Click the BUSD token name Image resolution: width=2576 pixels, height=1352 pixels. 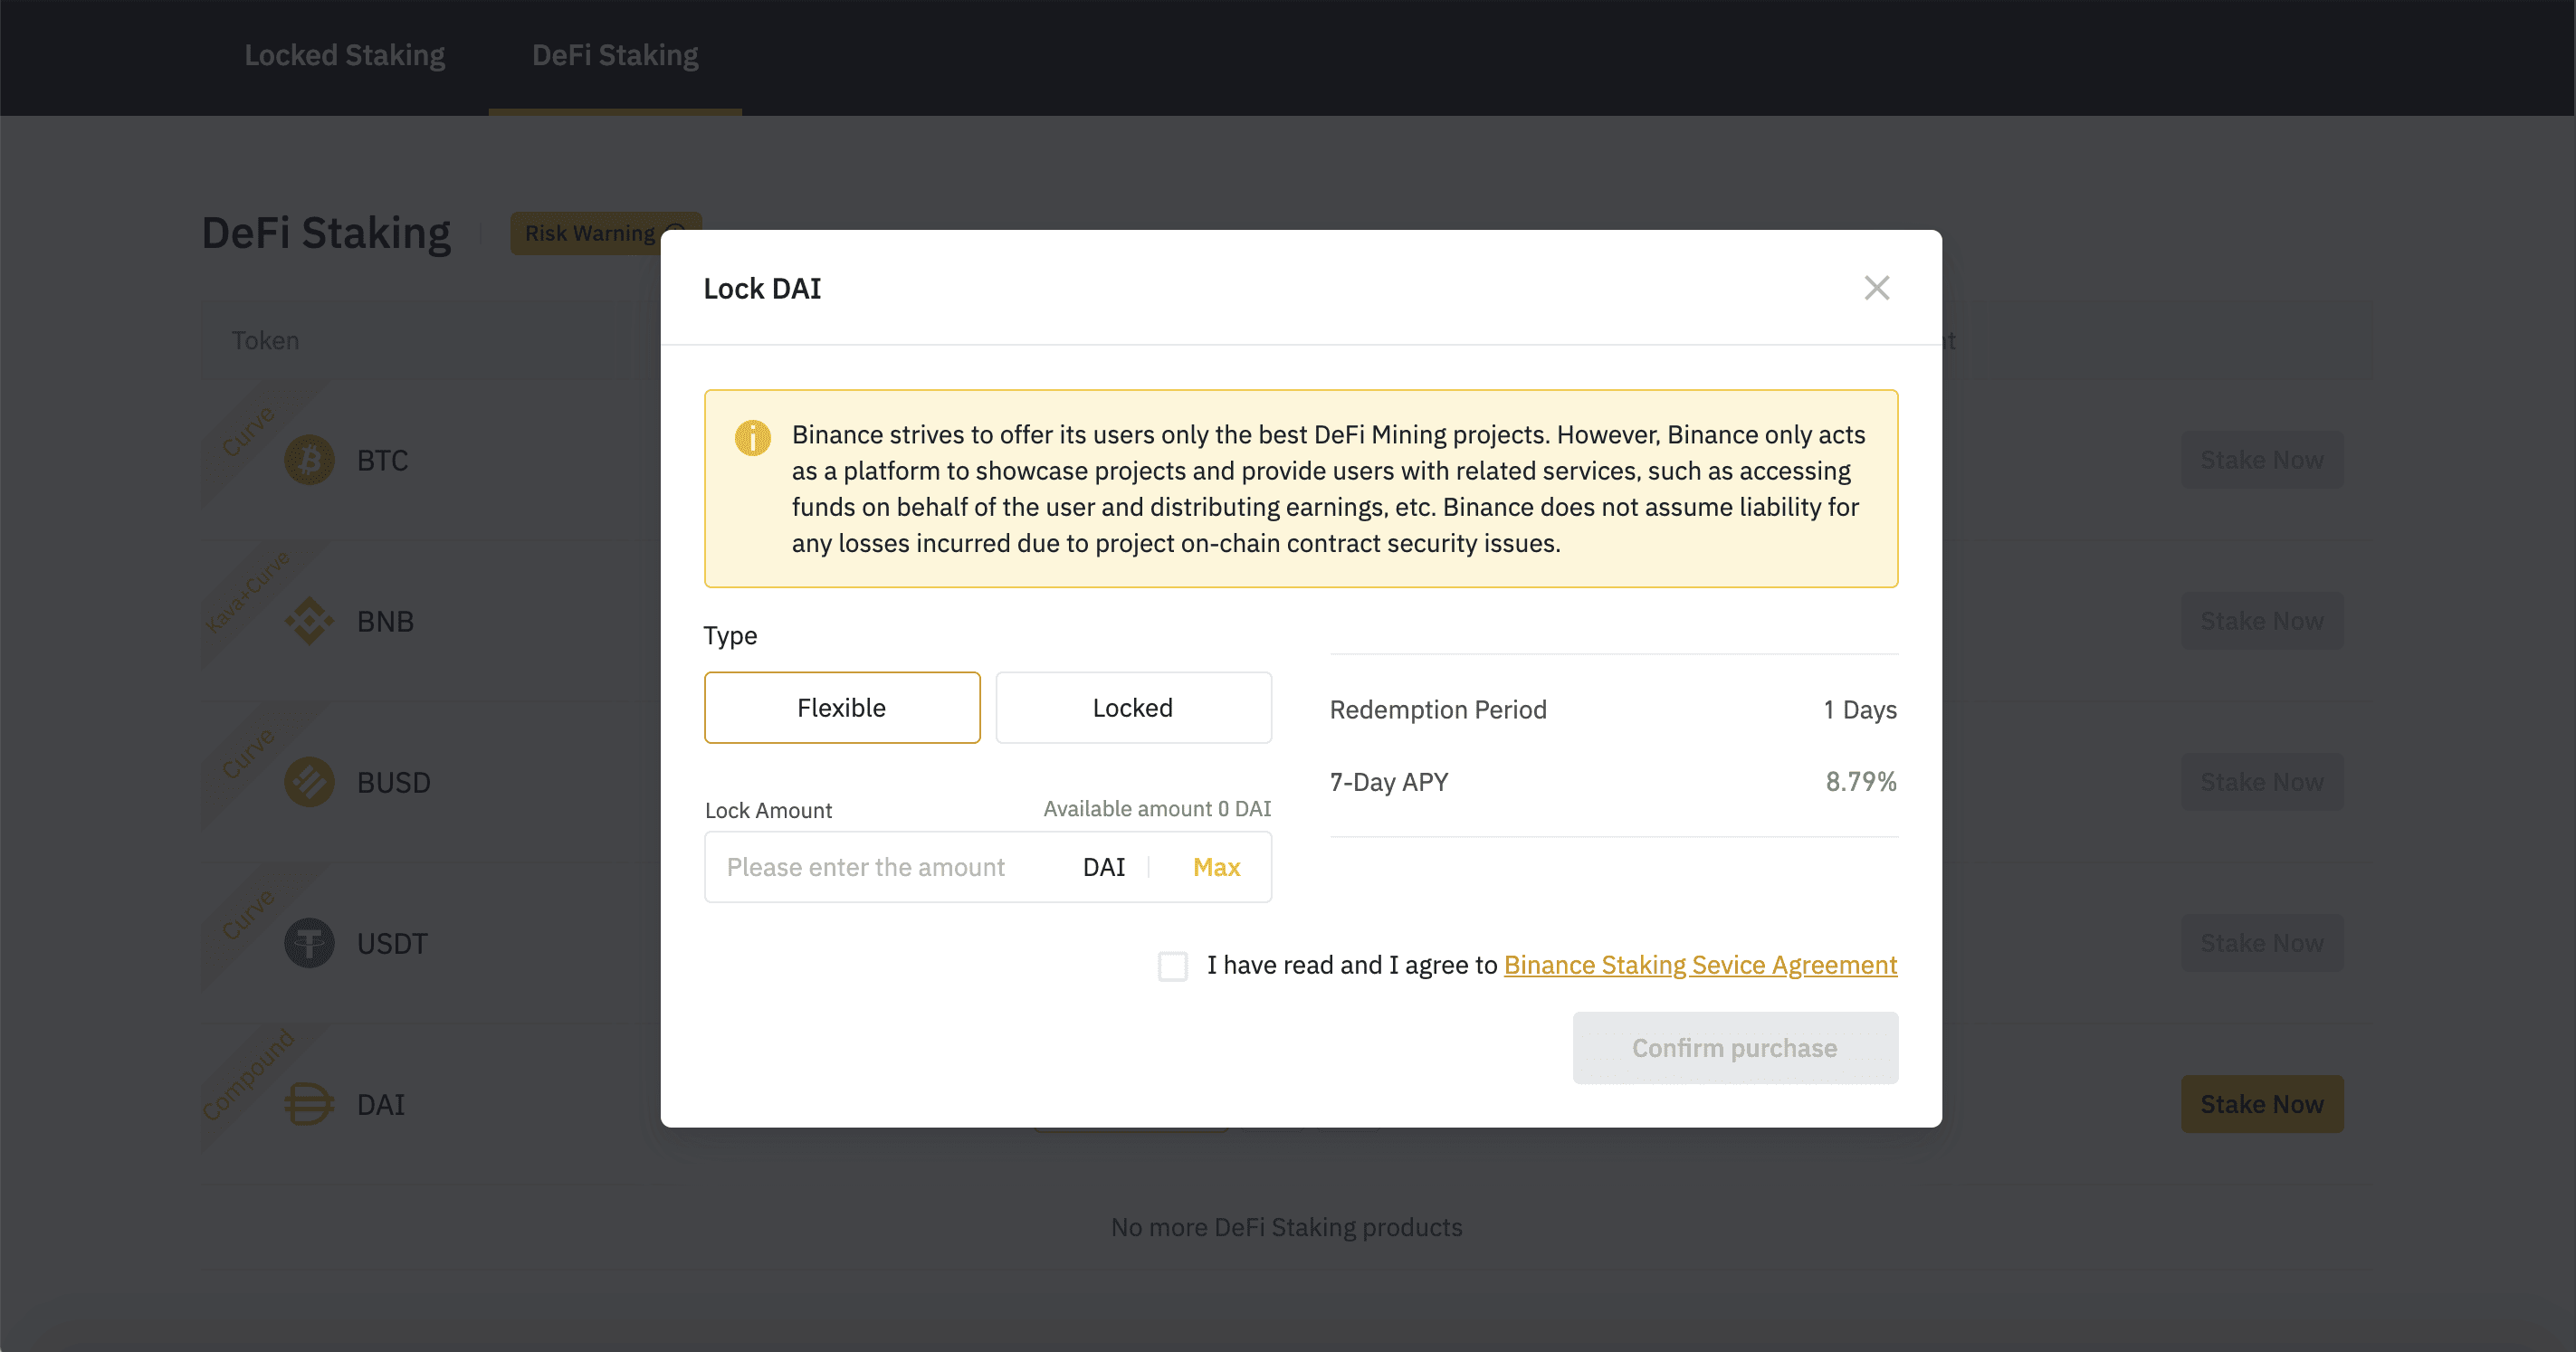tap(393, 782)
